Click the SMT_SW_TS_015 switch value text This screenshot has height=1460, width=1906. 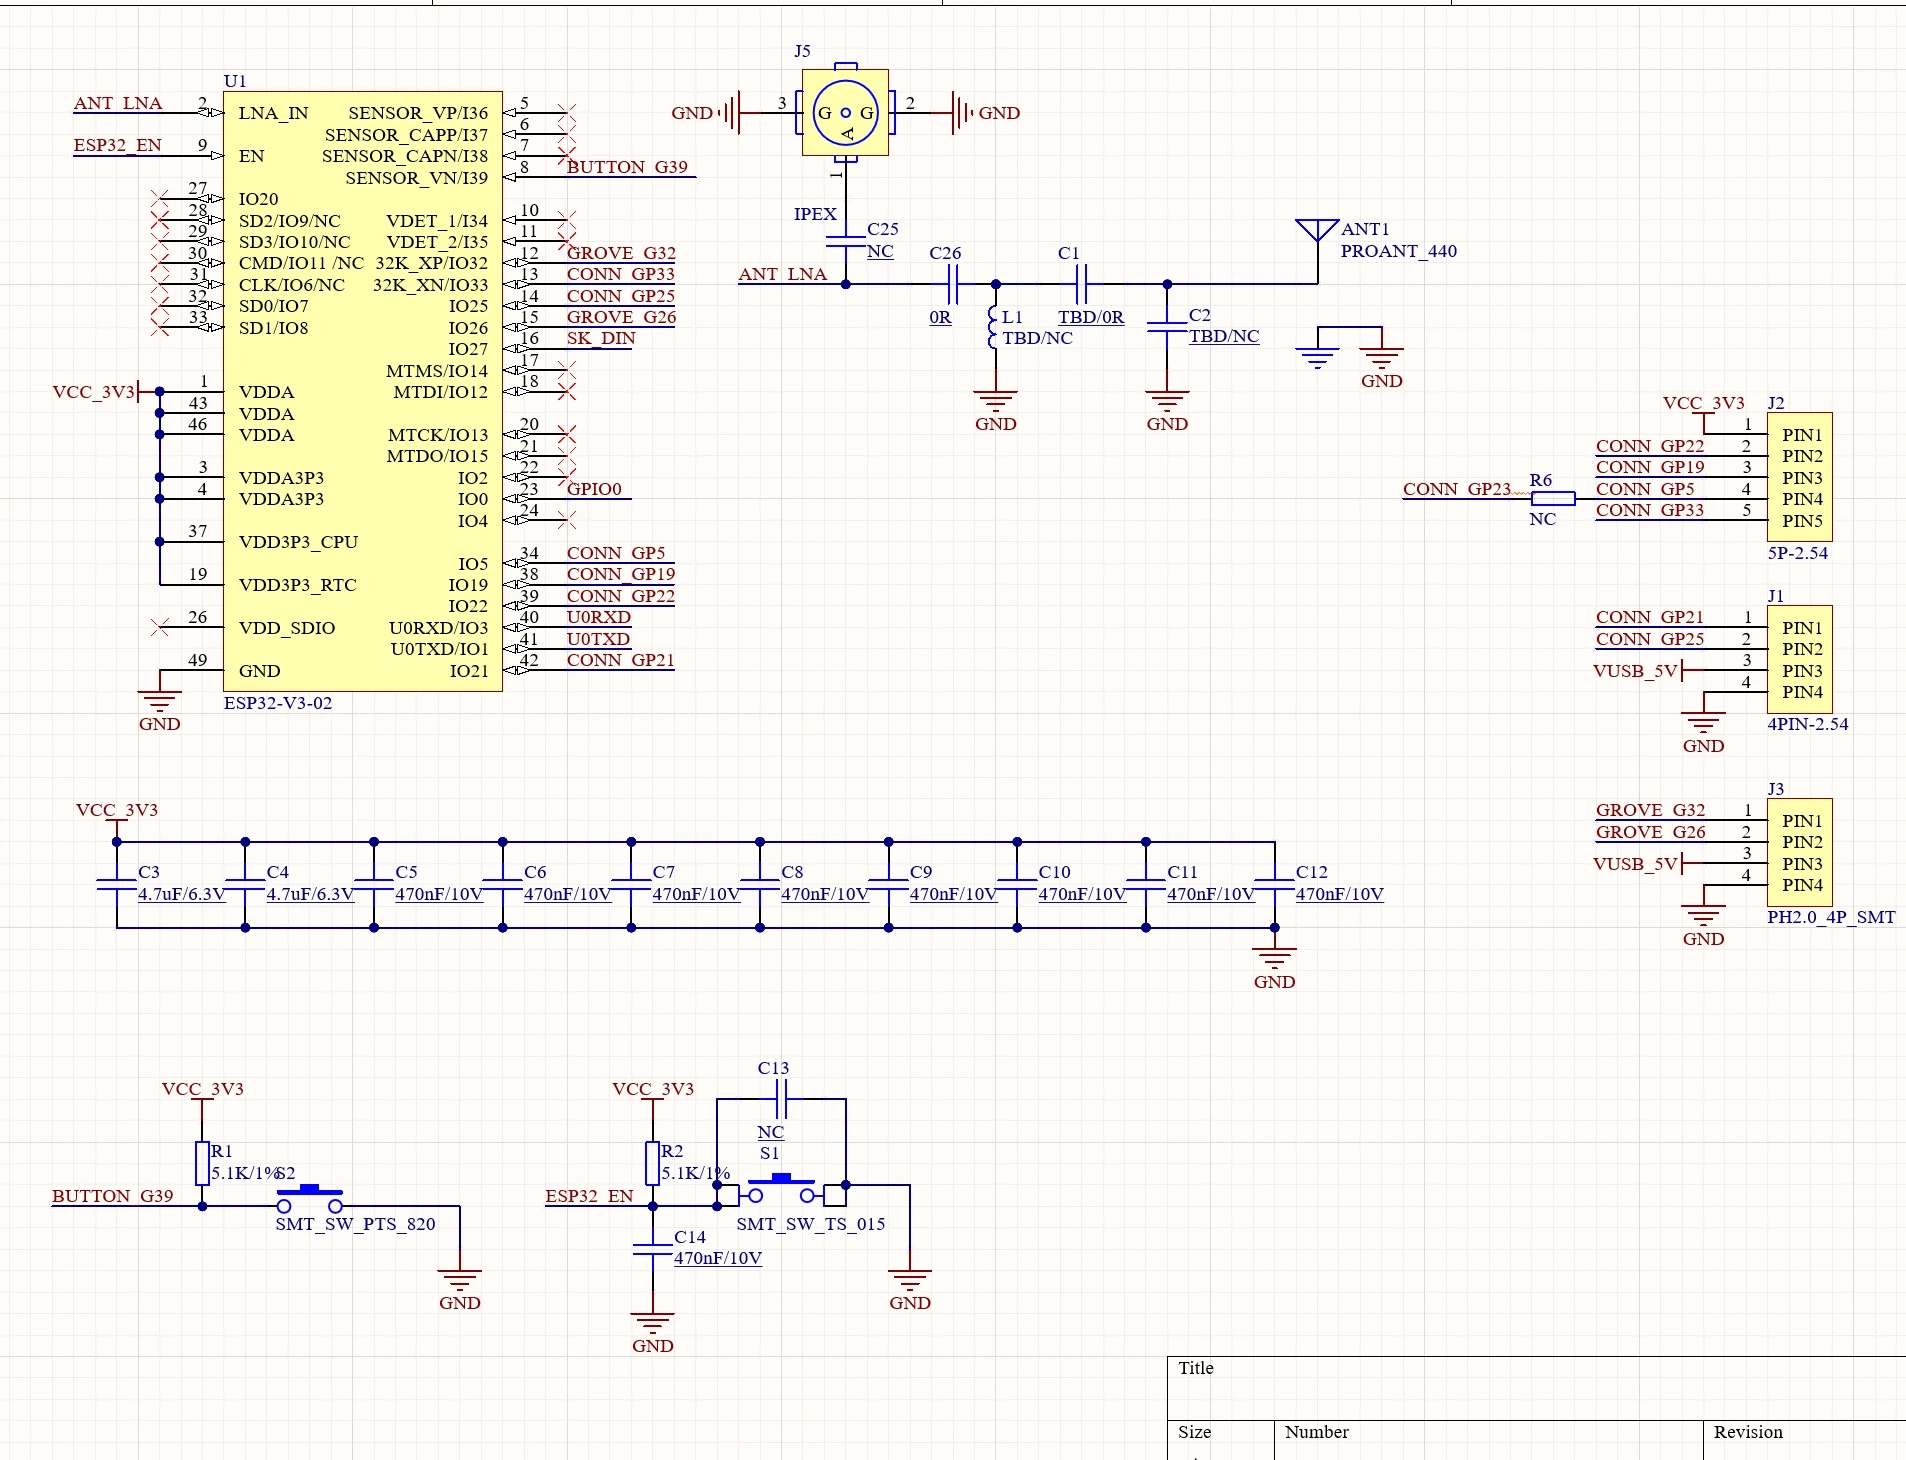coord(810,1224)
